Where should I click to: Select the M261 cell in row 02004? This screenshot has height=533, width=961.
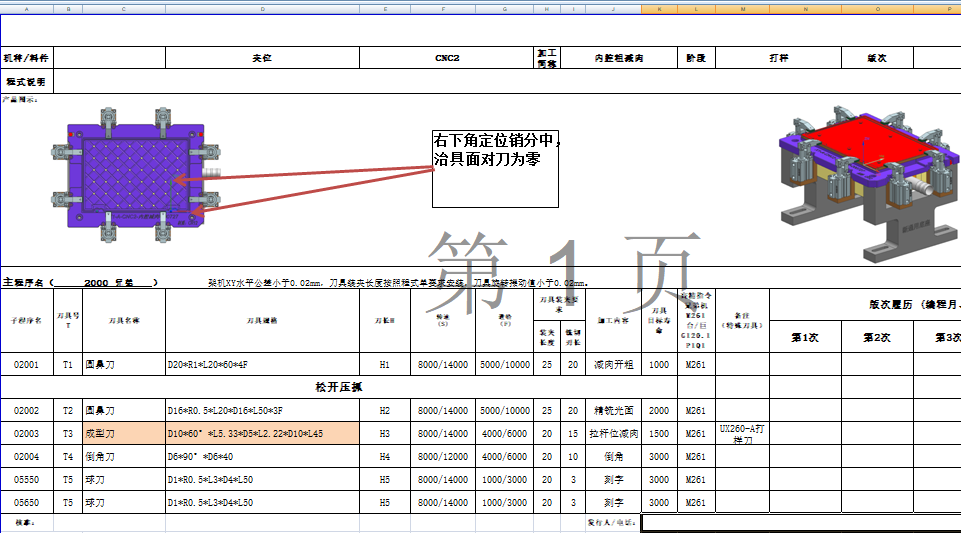(696, 456)
